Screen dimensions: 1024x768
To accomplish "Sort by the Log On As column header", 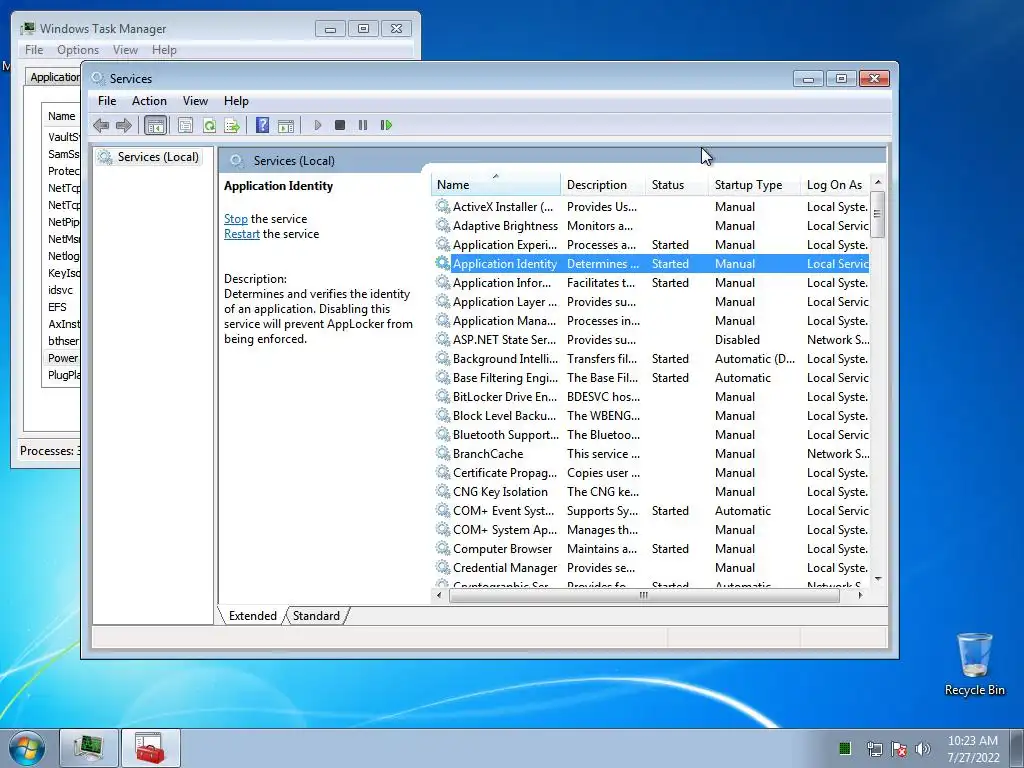I will point(835,185).
